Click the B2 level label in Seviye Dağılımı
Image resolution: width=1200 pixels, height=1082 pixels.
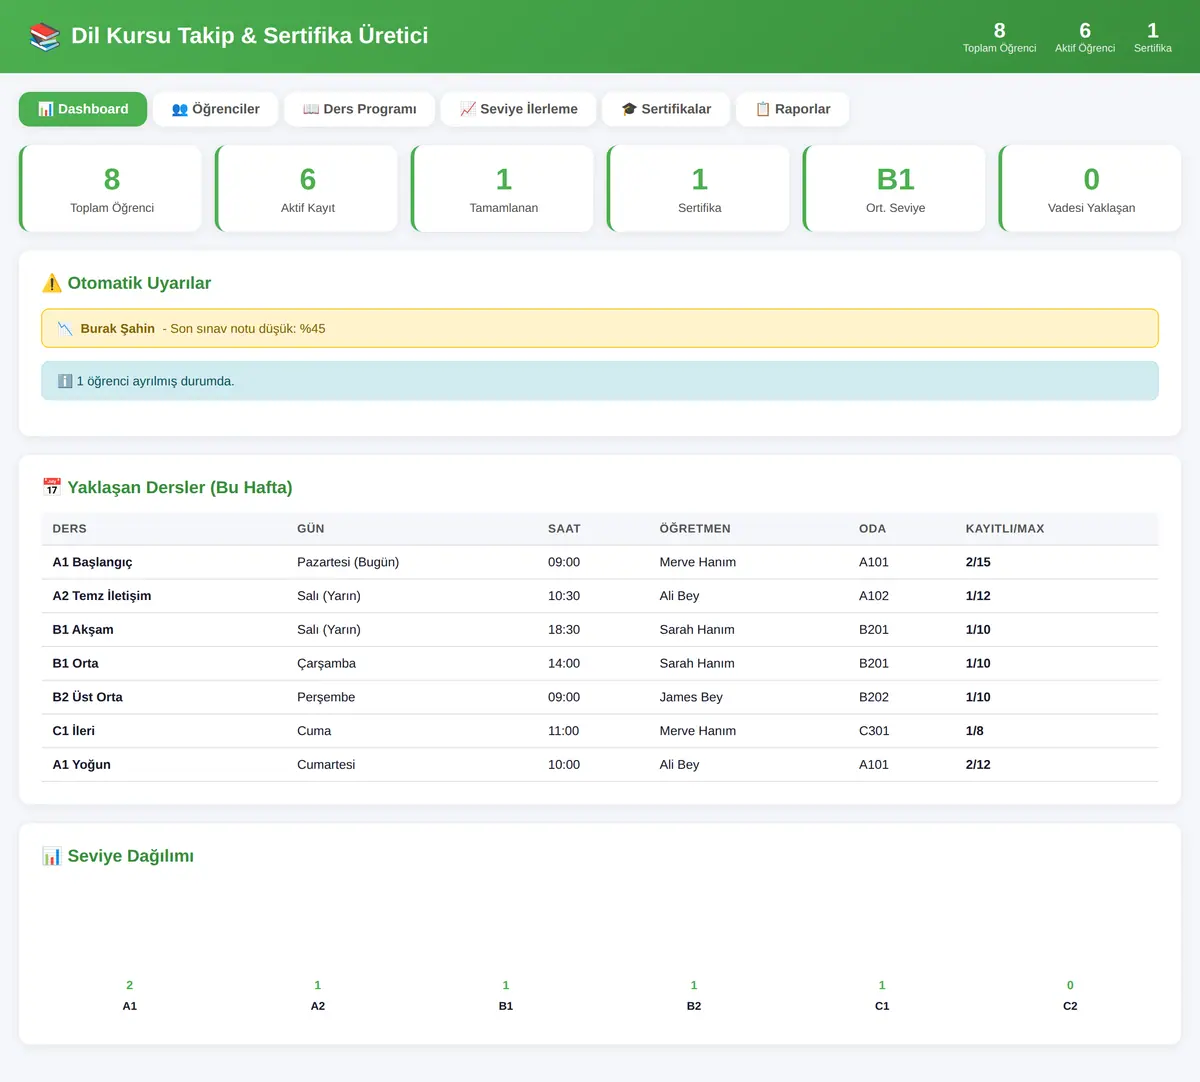pos(694,1006)
